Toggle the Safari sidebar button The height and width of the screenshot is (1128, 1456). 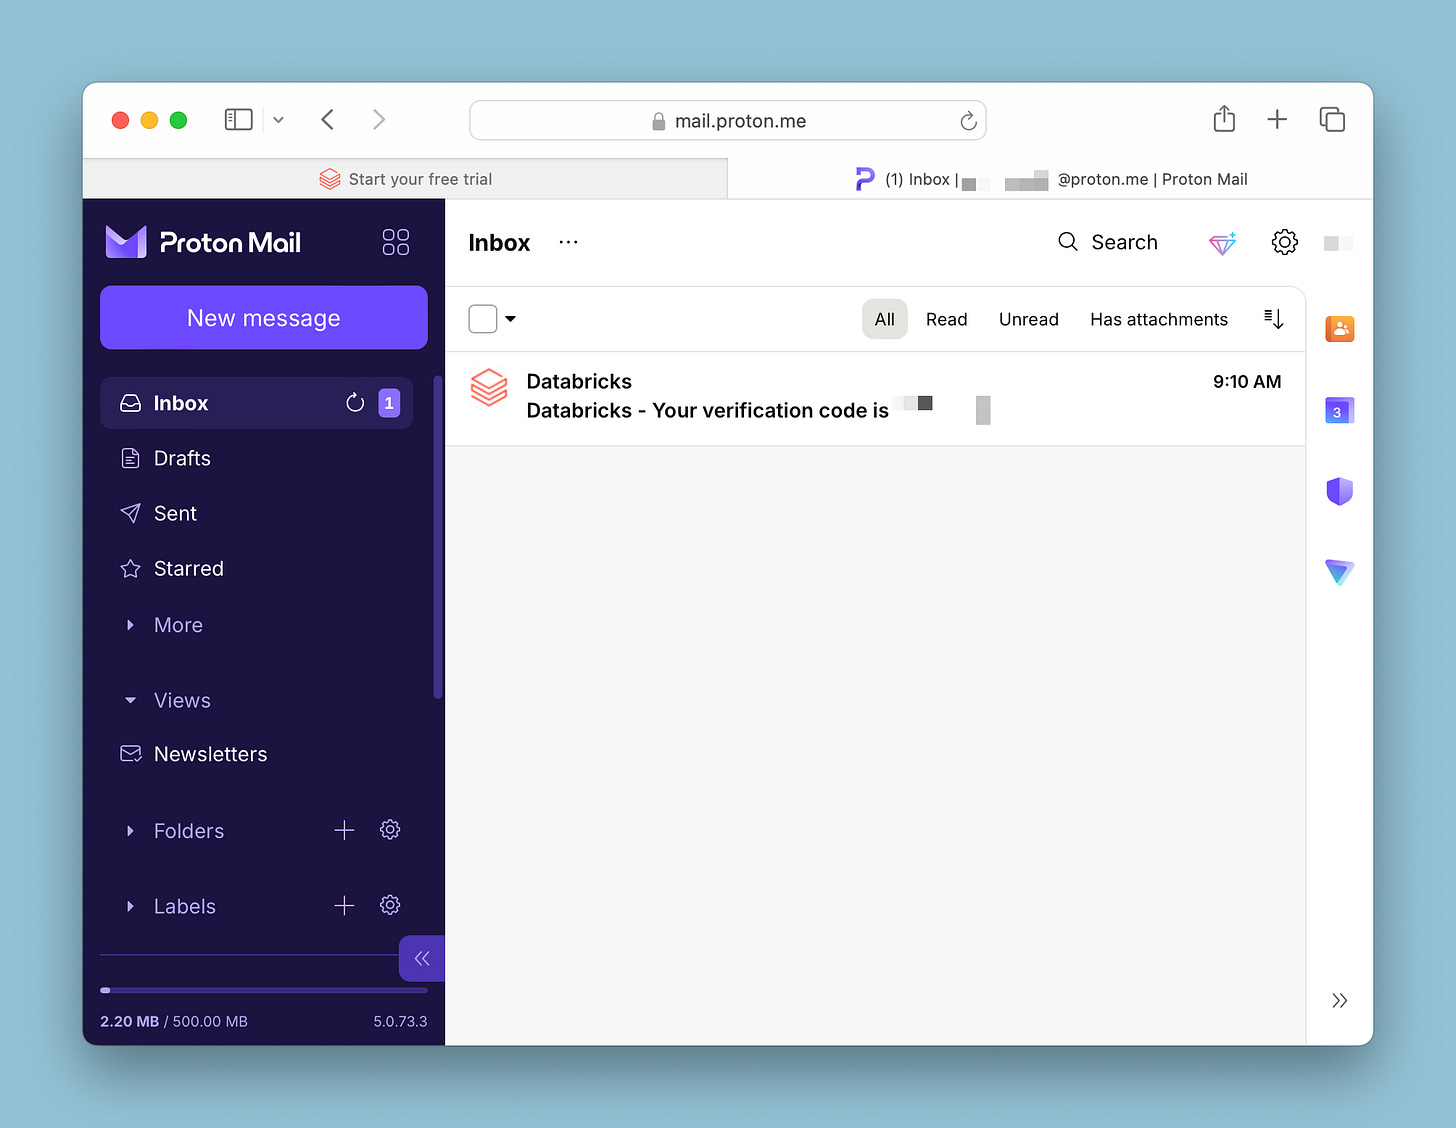(238, 120)
